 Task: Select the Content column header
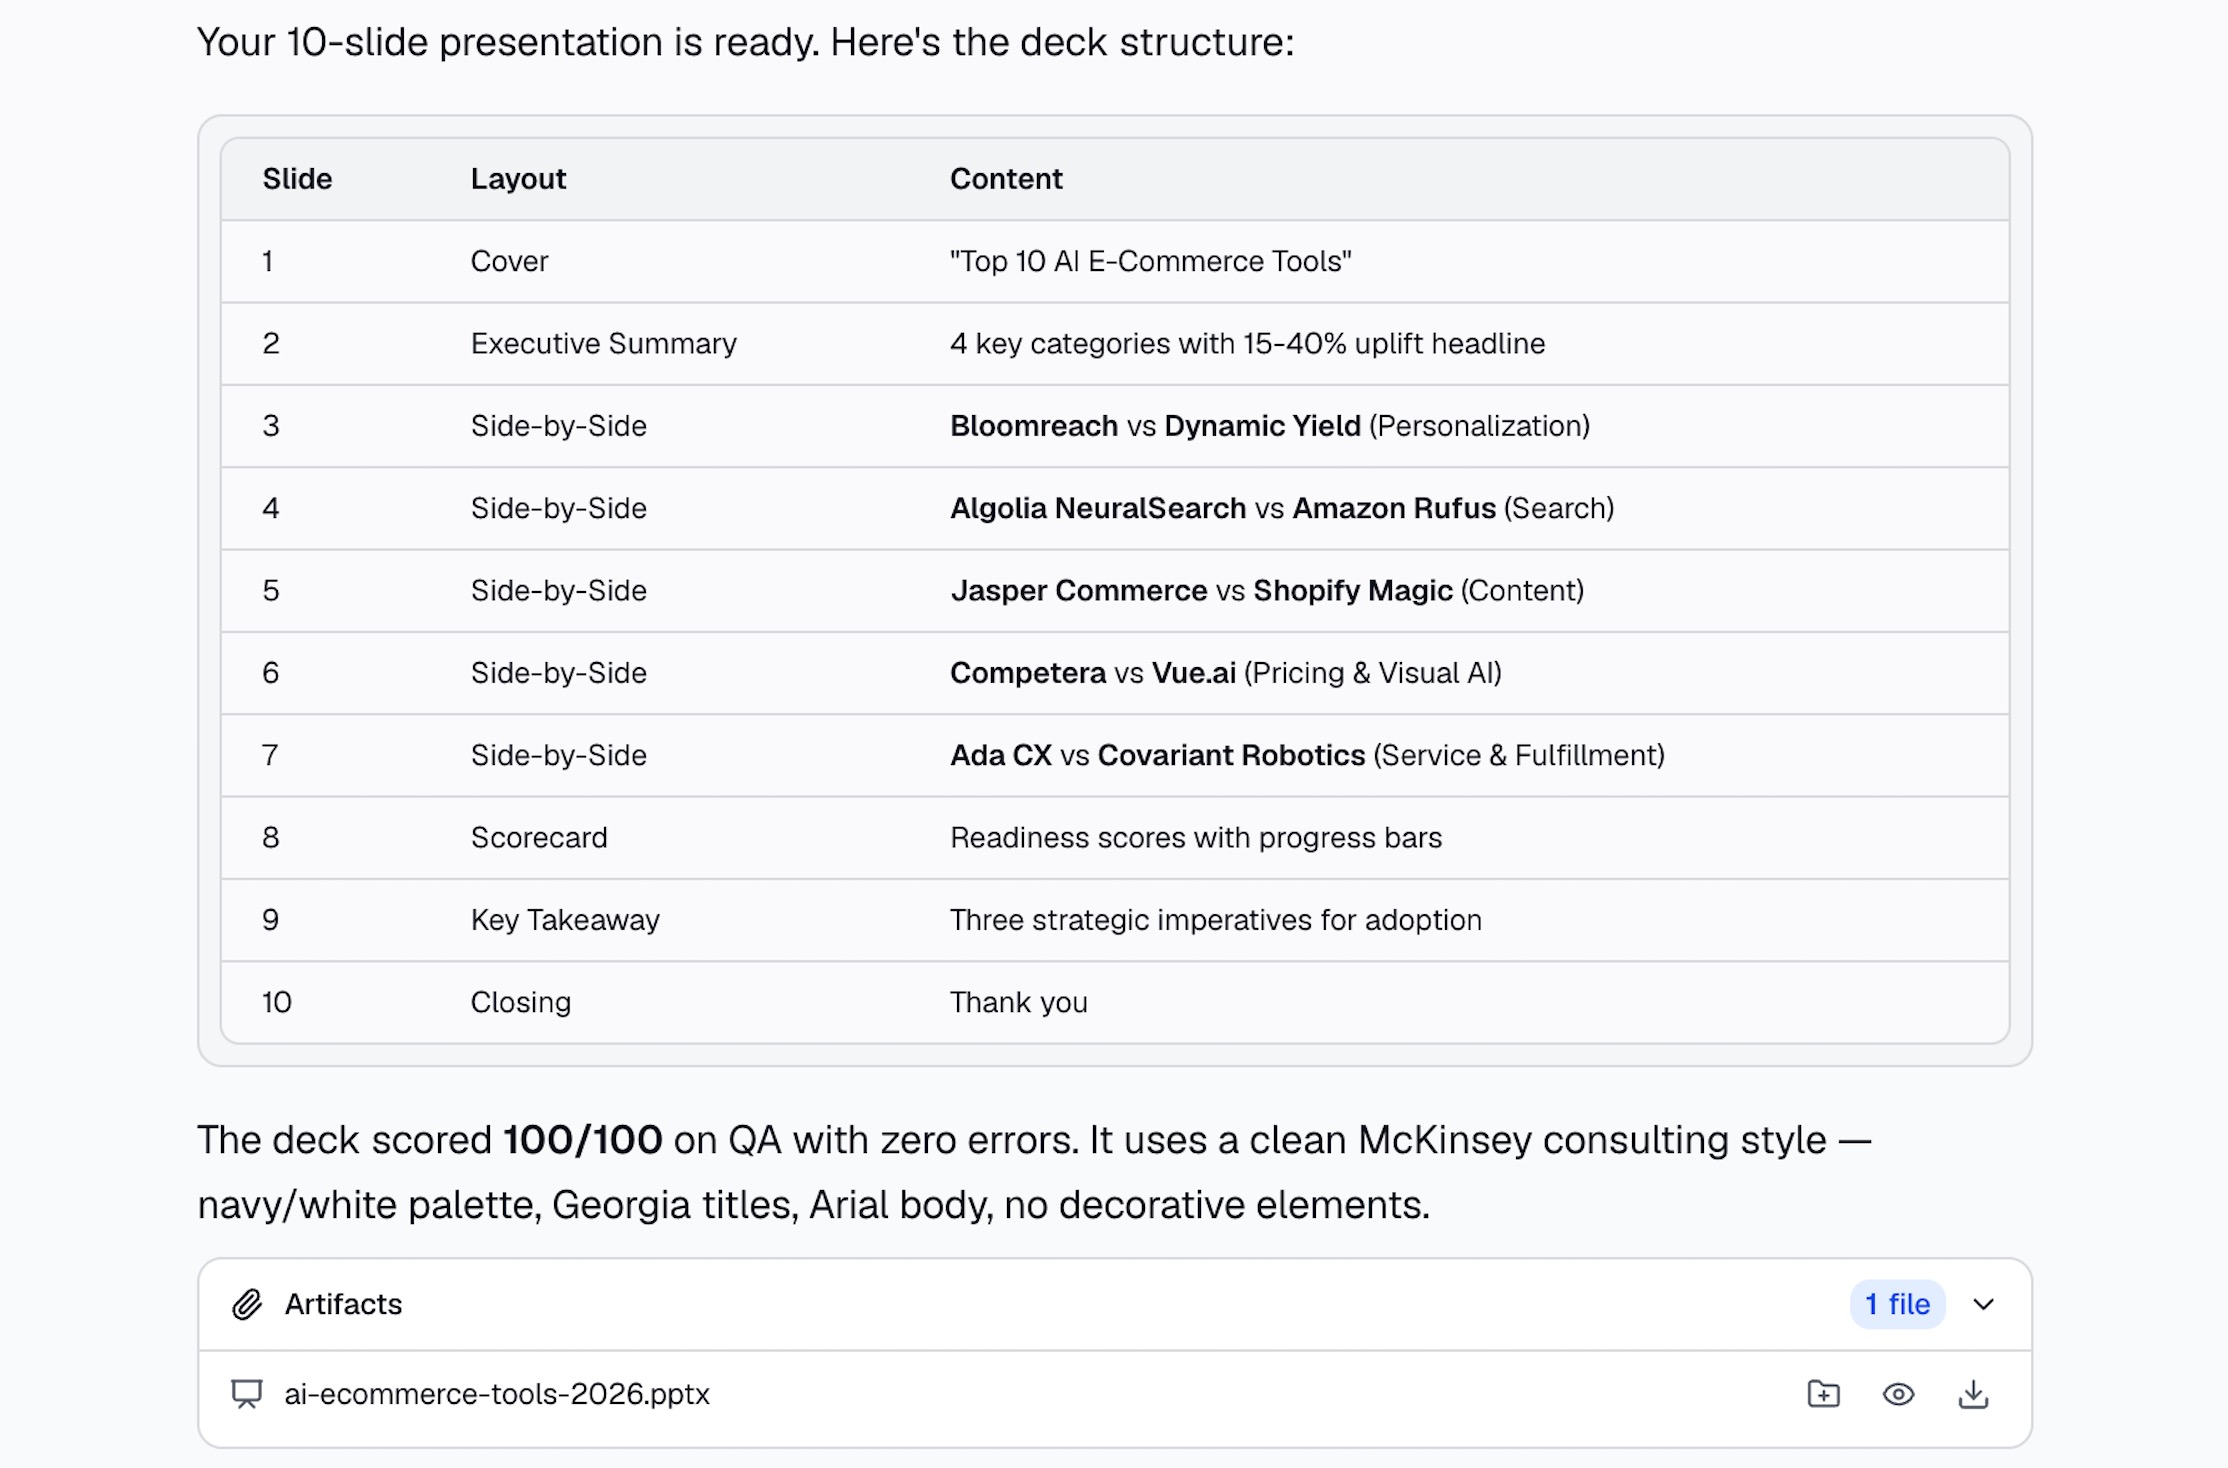[1006, 179]
